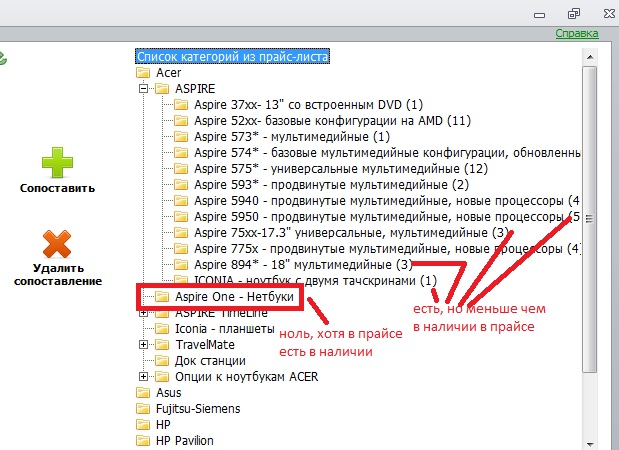The width and height of the screenshot is (619, 450).
Task: Click folder icon of Aspire 75xx-17.3" row
Action: click(181, 232)
